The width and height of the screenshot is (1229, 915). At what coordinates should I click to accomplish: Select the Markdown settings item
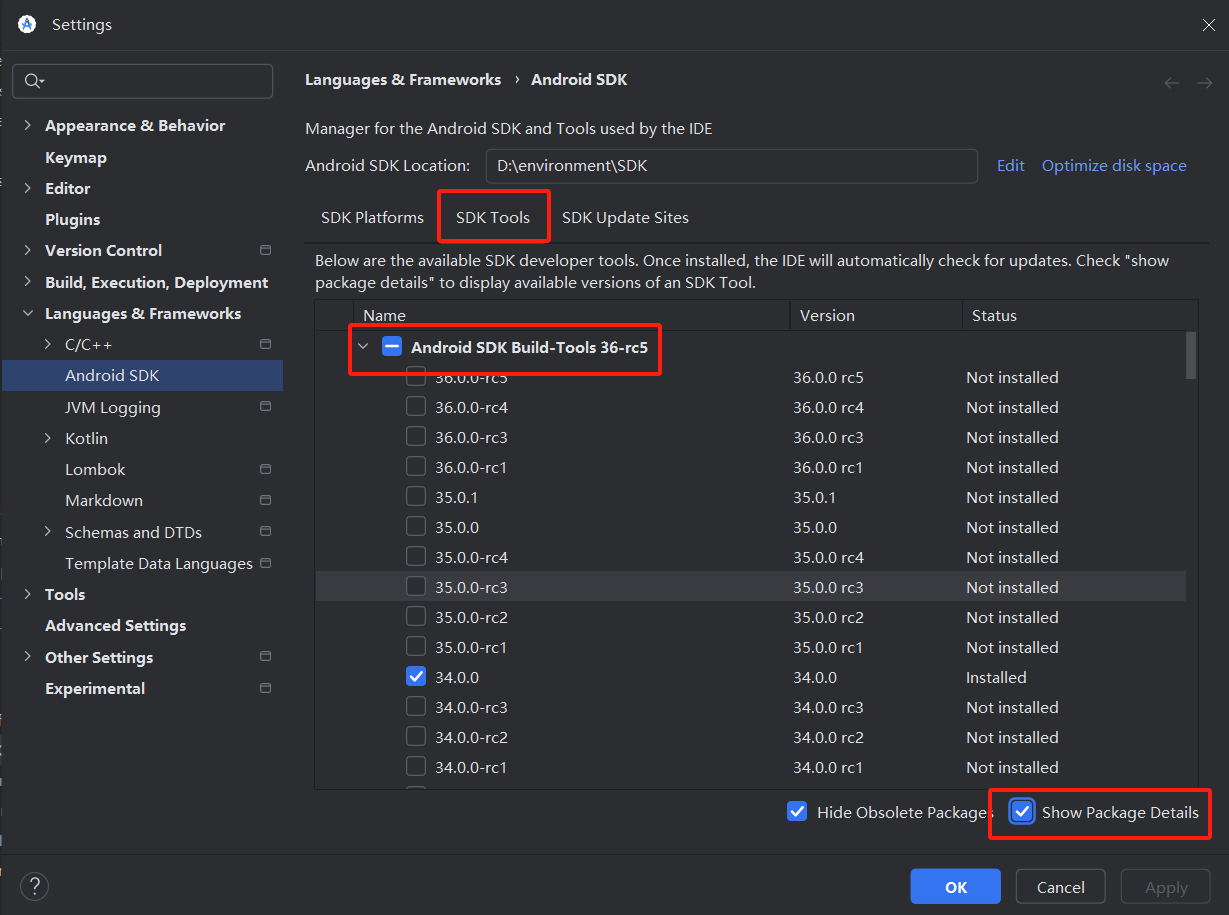pyautogui.click(x=104, y=500)
